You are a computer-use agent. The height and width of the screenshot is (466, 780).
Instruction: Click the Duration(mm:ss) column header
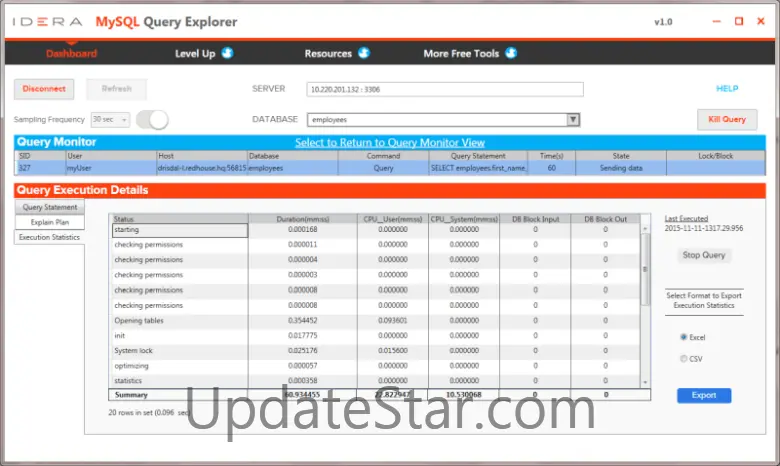pos(302,219)
